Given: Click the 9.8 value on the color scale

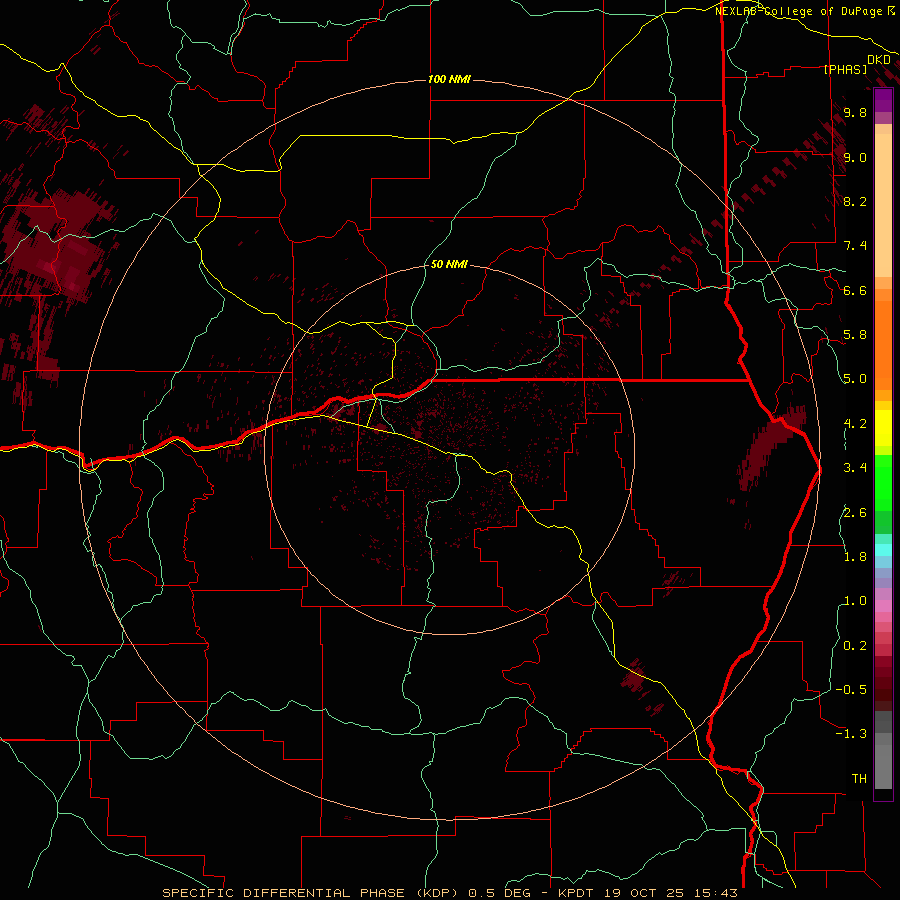Looking at the screenshot, I should 855,112.
